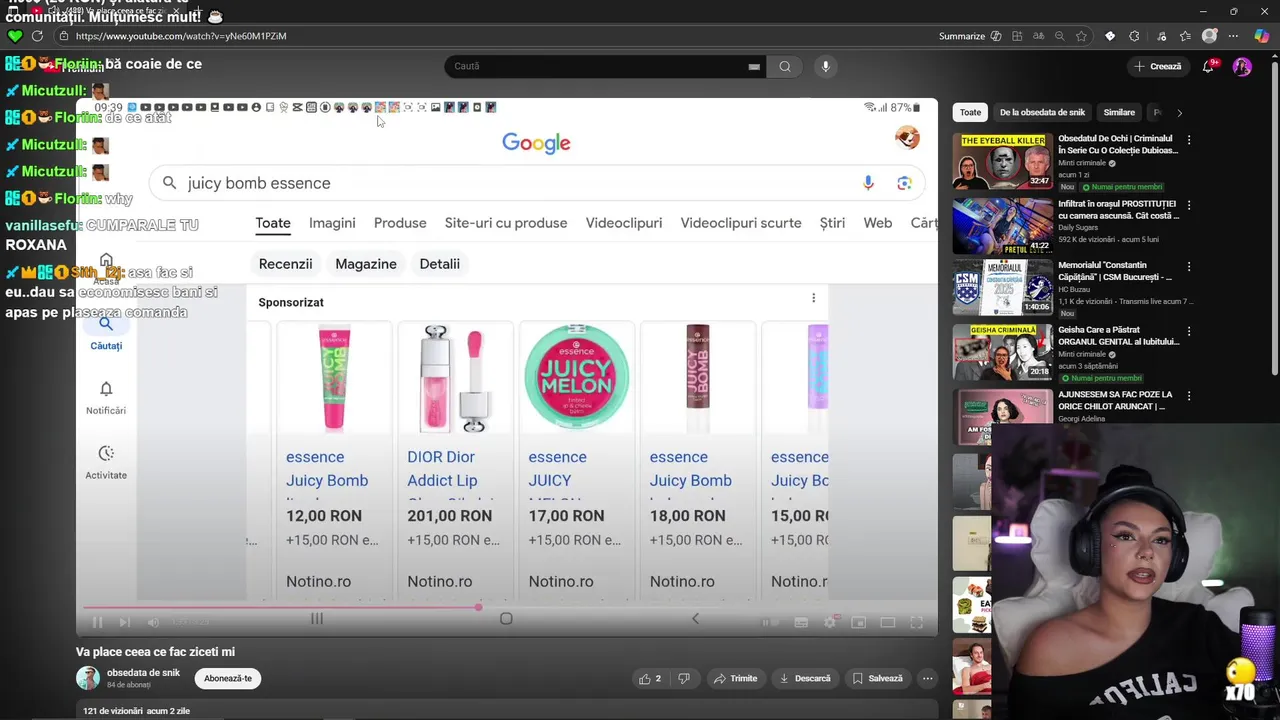This screenshot has width=1280, height=720.
Task: Open the obsedata de snik channel avatar
Action: point(88,678)
